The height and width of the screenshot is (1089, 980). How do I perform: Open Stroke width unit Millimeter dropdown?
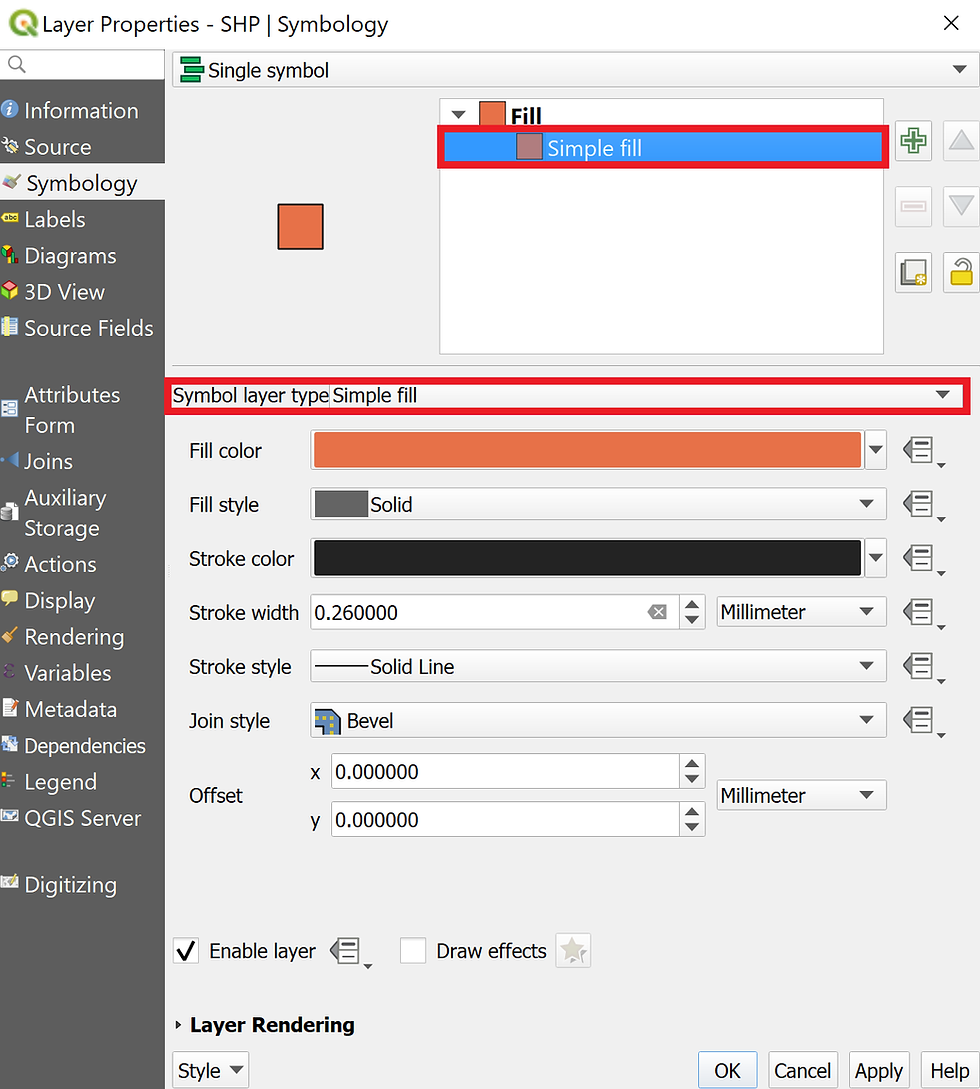click(x=802, y=612)
